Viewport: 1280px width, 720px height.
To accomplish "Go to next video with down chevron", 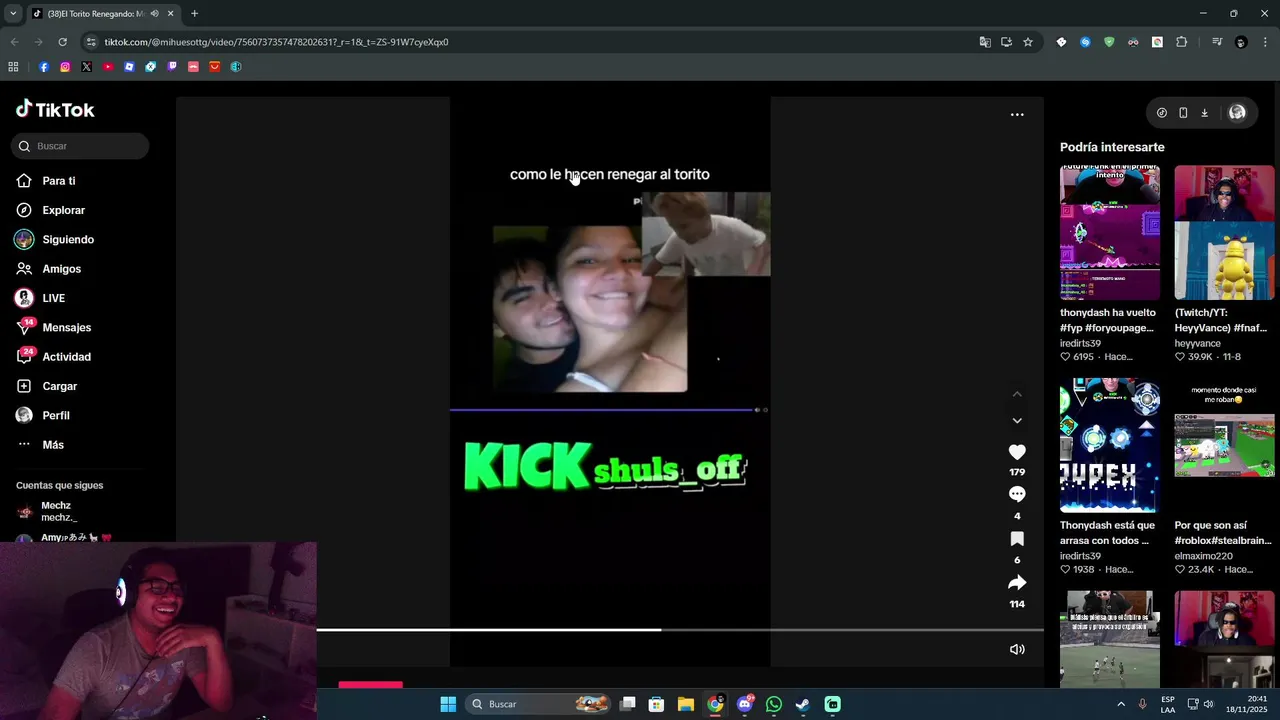I will [1017, 421].
